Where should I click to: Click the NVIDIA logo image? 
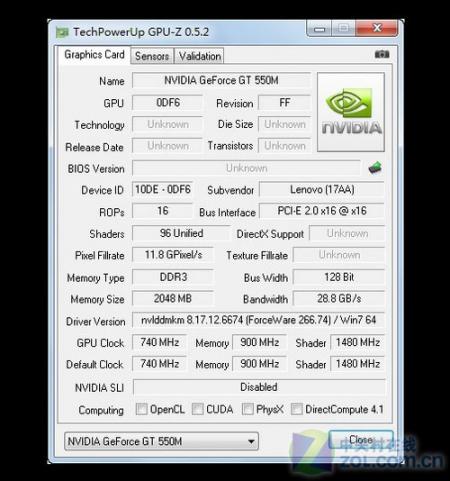[351, 112]
